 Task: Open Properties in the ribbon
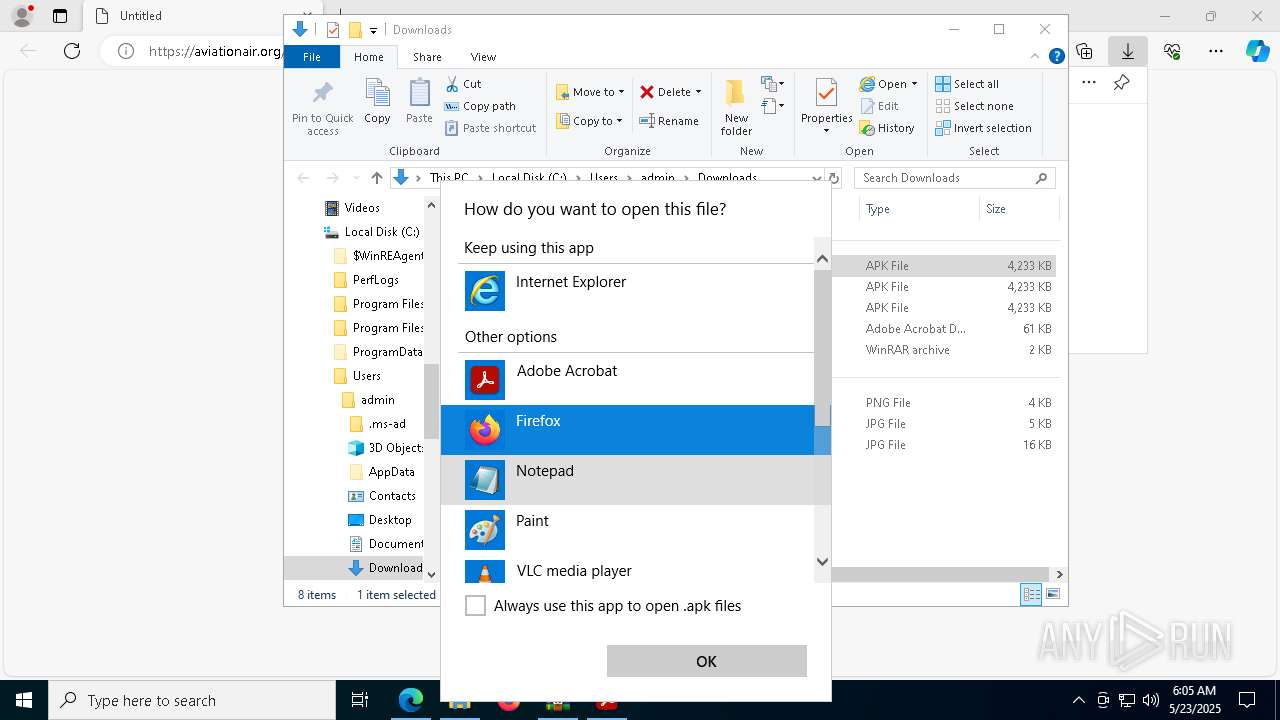point(826,105)
